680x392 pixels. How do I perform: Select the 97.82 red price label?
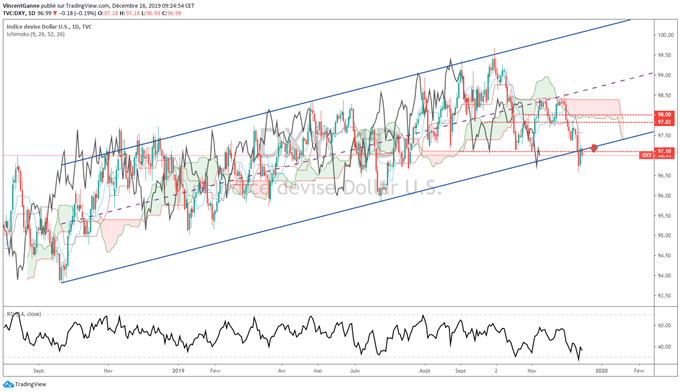click(664, 122)
